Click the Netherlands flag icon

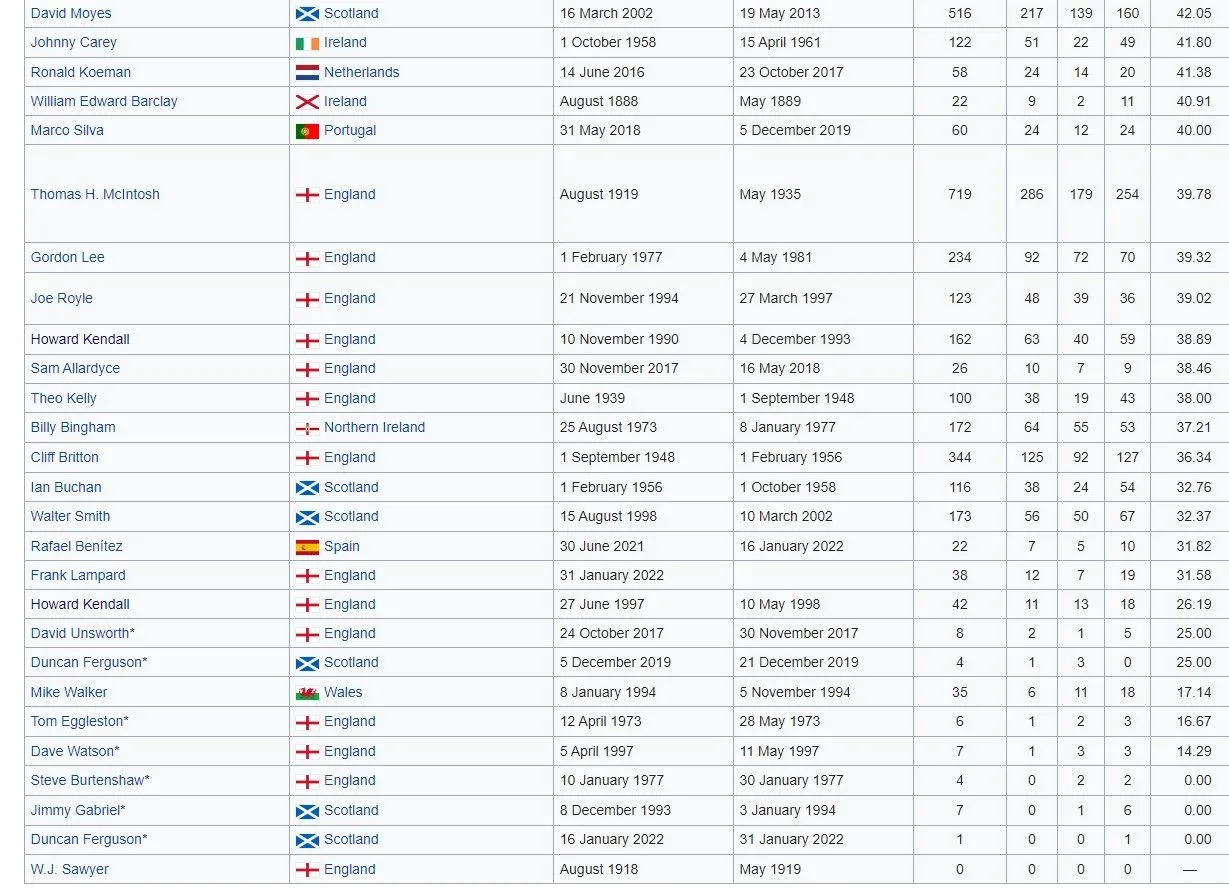(307, 73)
